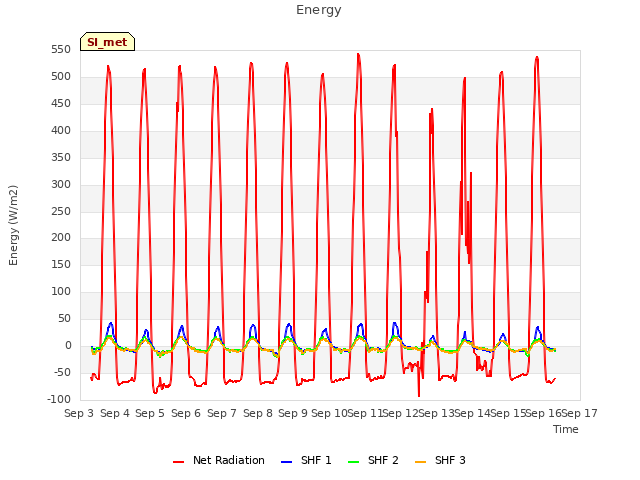Click the 400 y-axis tick label
The image size is (640, 480).
coord(61,131)
